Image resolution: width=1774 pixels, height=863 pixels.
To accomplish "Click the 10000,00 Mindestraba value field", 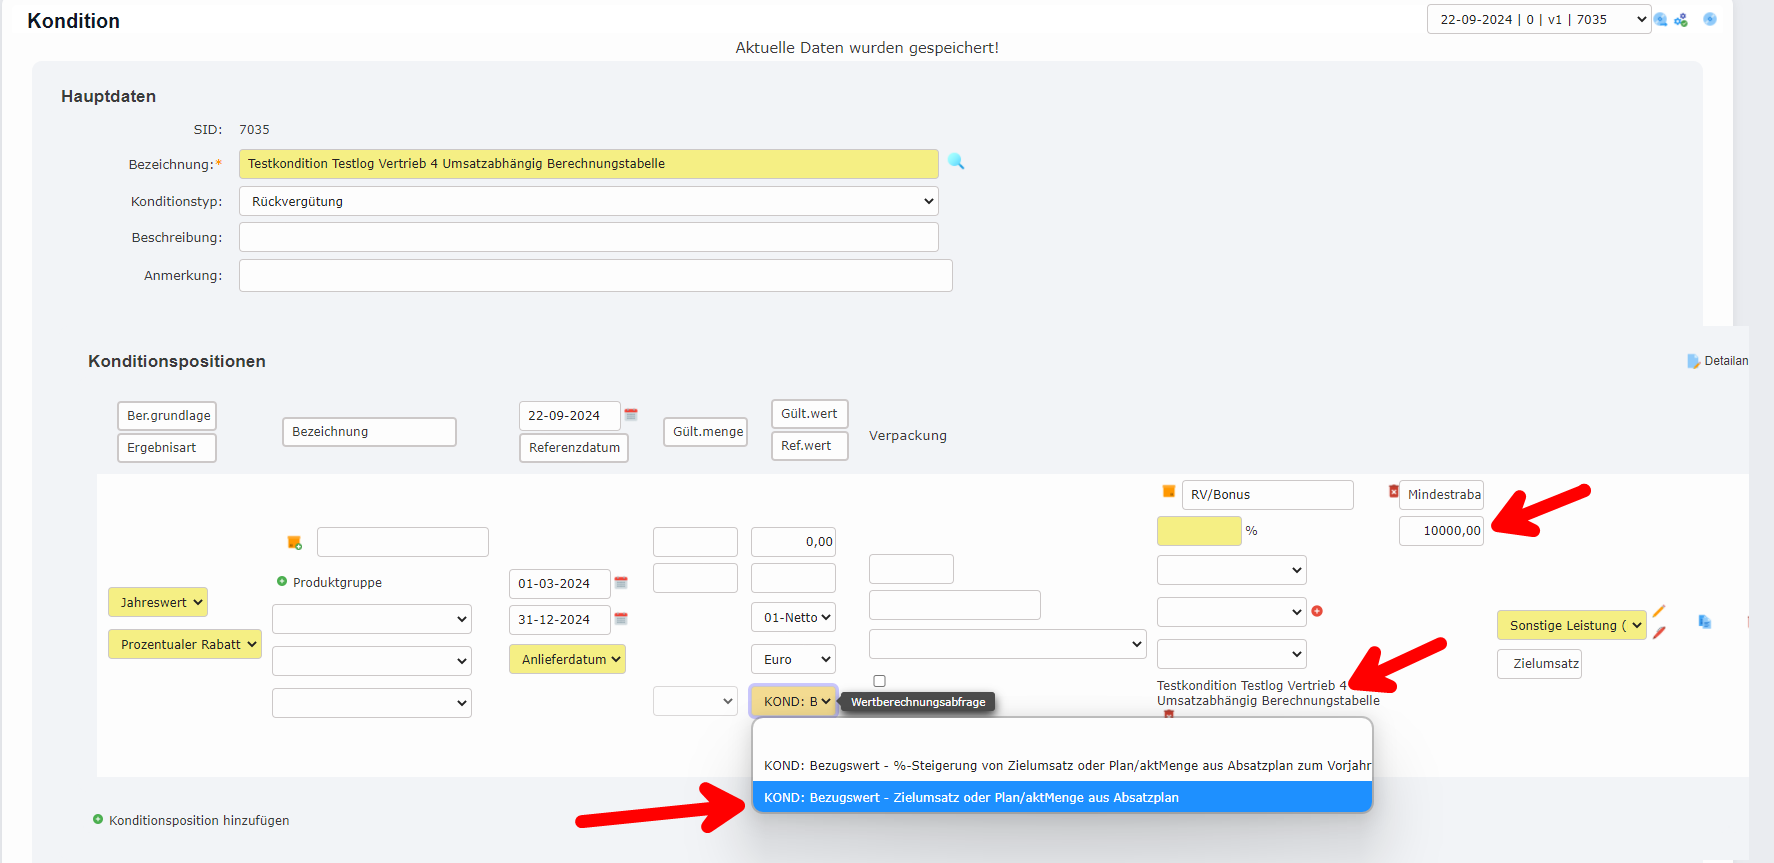I will [x=1441, y=530].
